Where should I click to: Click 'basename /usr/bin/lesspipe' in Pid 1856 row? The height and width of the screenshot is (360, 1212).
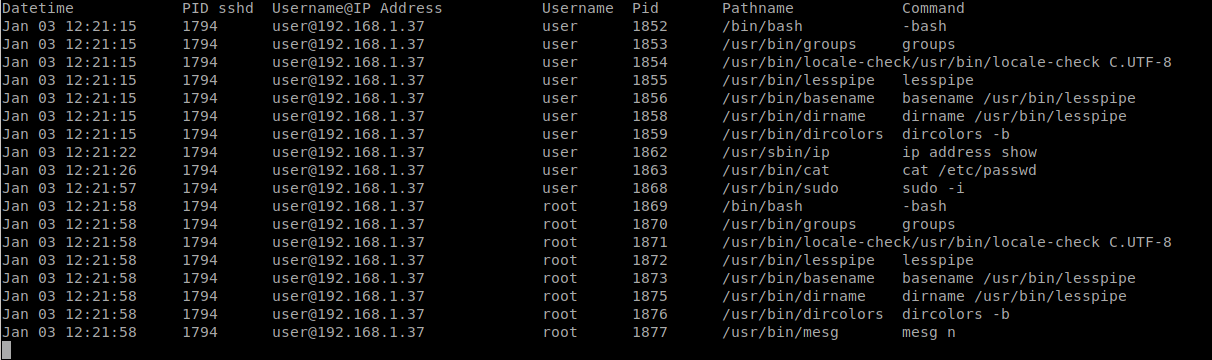click(x=1018, y=98)
